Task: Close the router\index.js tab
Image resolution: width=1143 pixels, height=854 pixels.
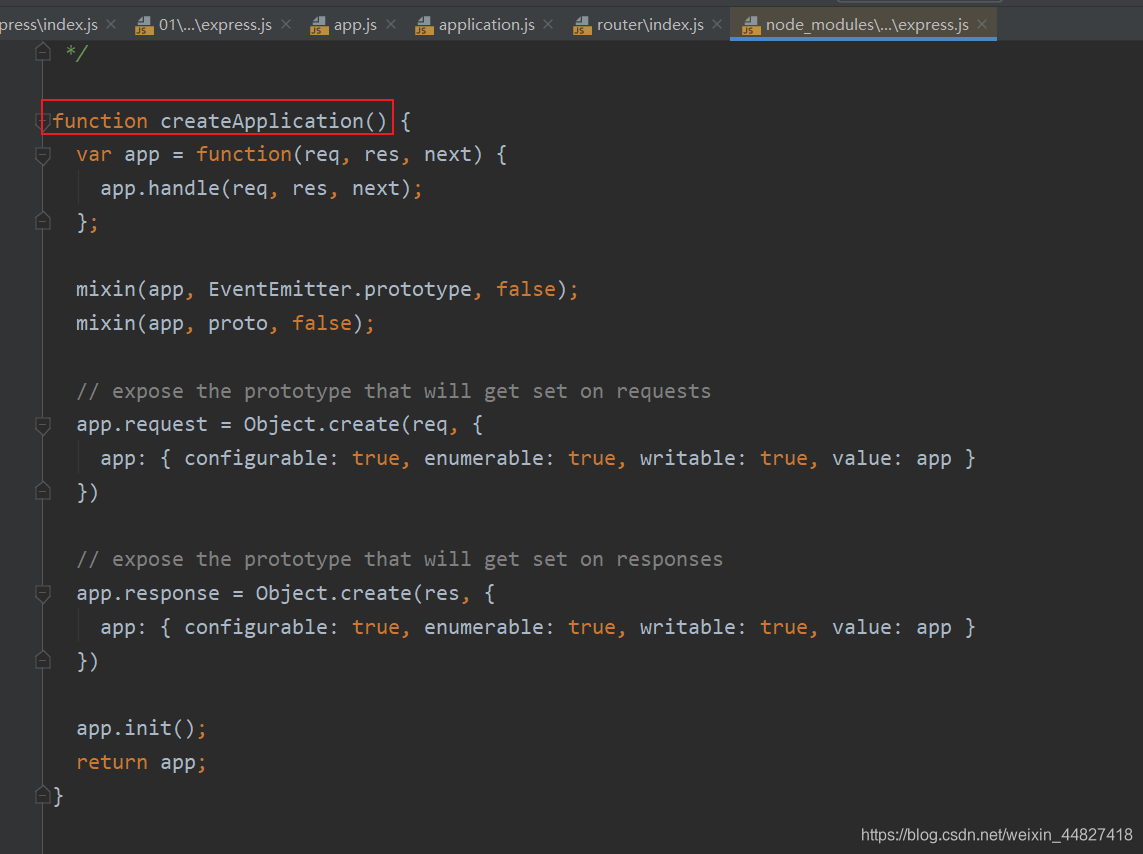Action: click(717, 24)
